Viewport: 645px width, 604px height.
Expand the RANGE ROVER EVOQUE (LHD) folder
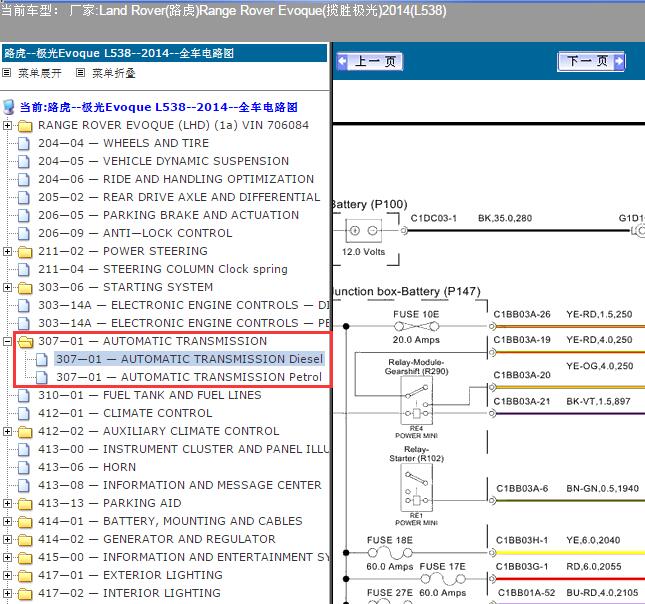click(7, 125)
